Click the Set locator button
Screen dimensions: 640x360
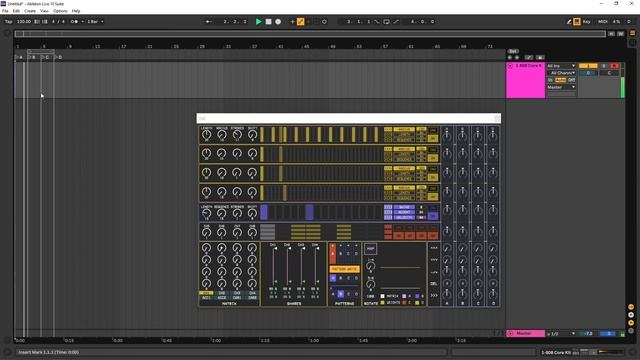513,51
